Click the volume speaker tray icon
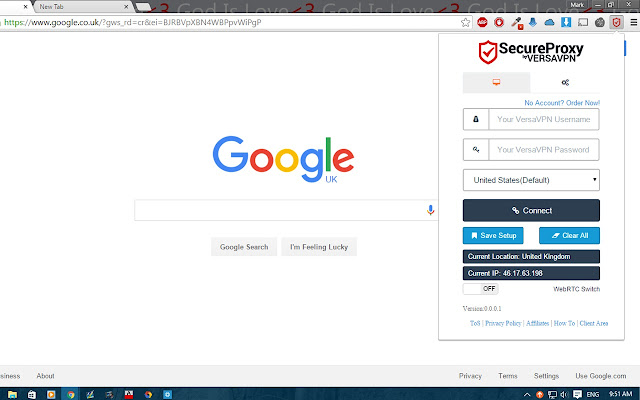The width and height of the screenshot is (640, 400). click(564, 394)
